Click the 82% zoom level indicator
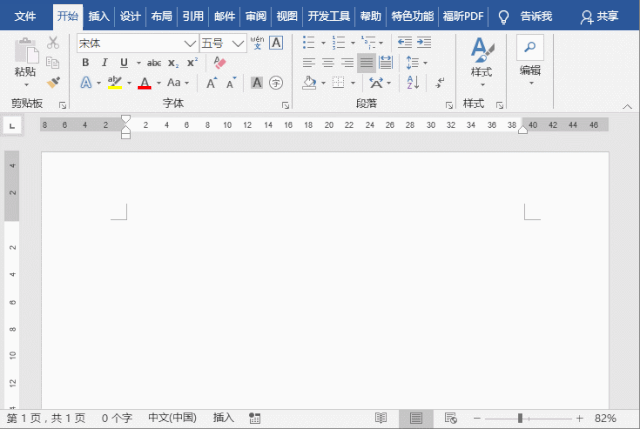640x429 pixels. 606,417
